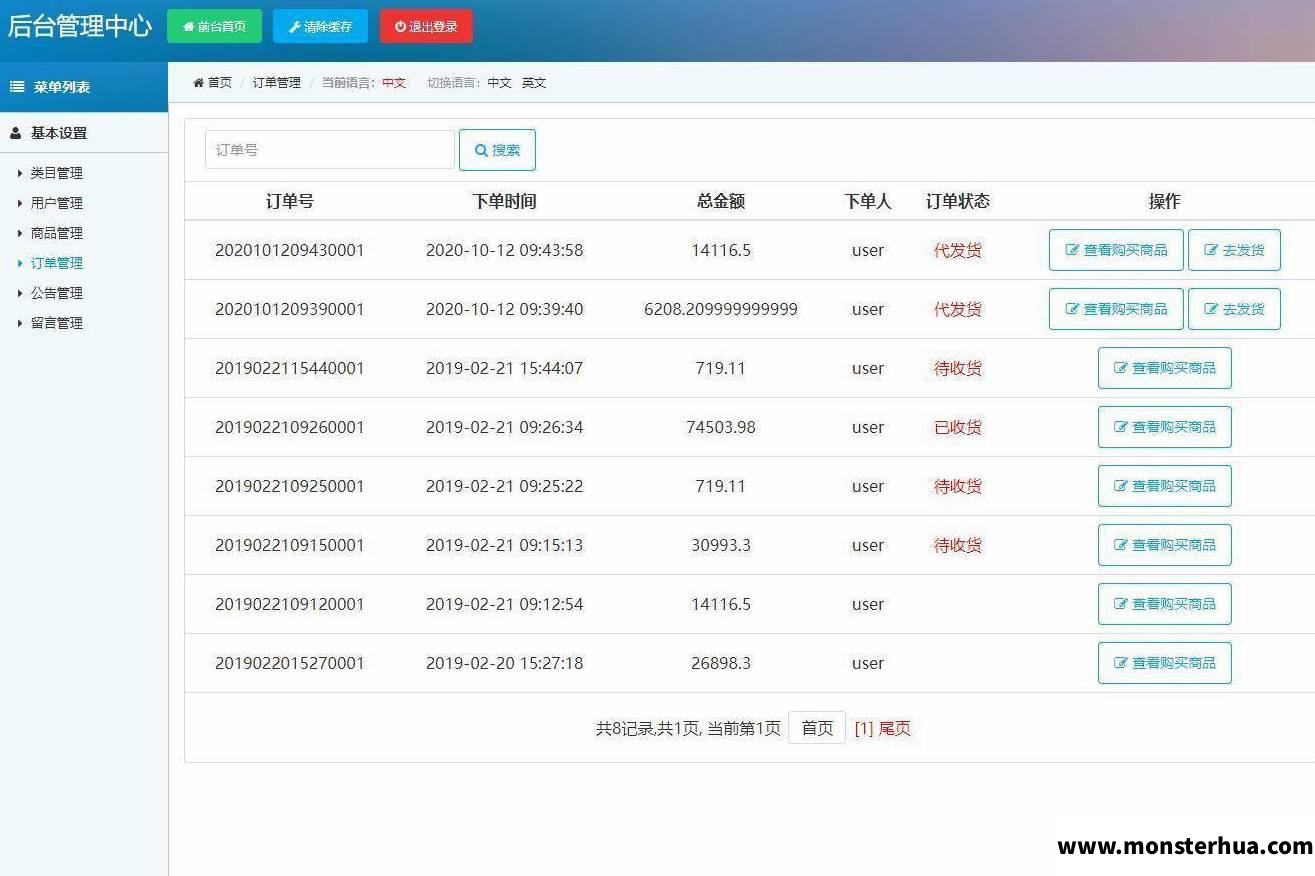Image resolution: width=1315 pixels, height=876 pixels.
Task: Click timestamp 2019-02-20 15:27:18
Action: (504, 663)
